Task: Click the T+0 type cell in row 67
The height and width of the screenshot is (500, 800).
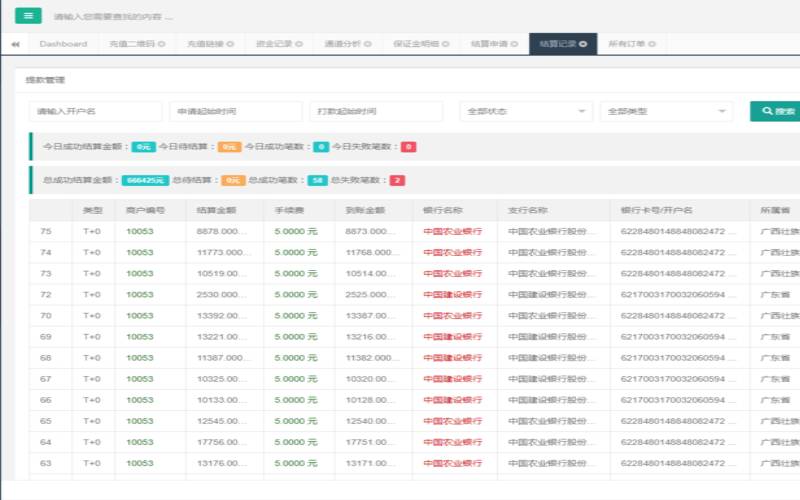Action: tap(92, 379)
